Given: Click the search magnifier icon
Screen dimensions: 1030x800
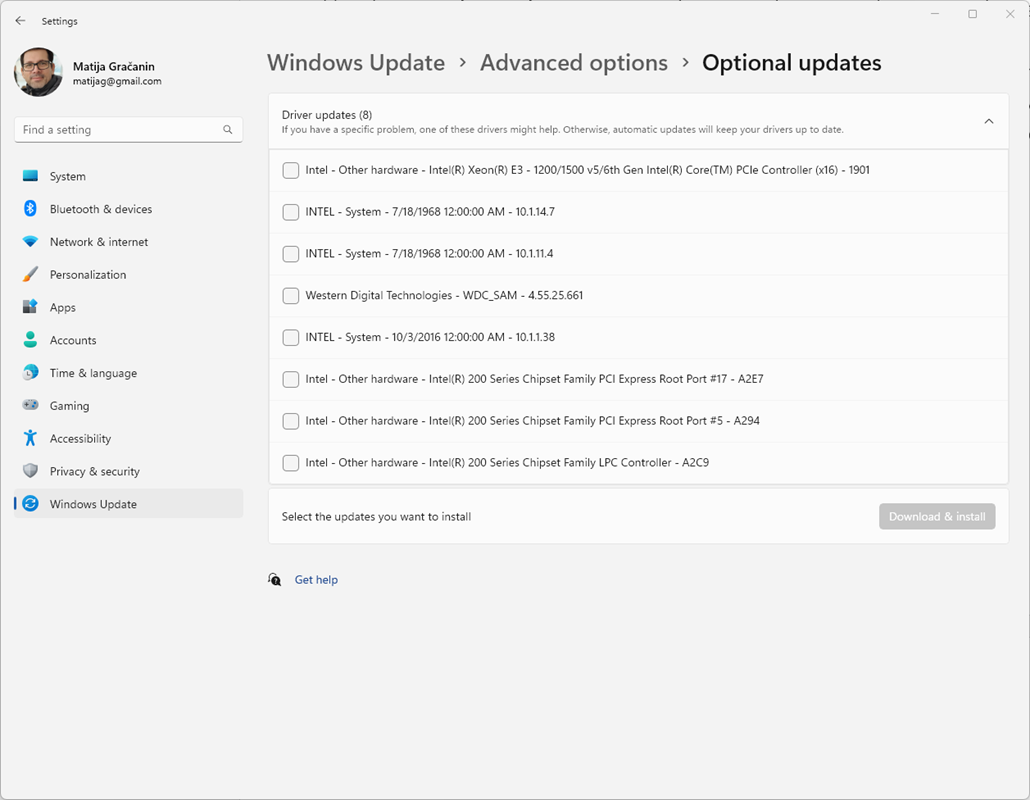Looking at the screenshot, I should coord(228,130).
